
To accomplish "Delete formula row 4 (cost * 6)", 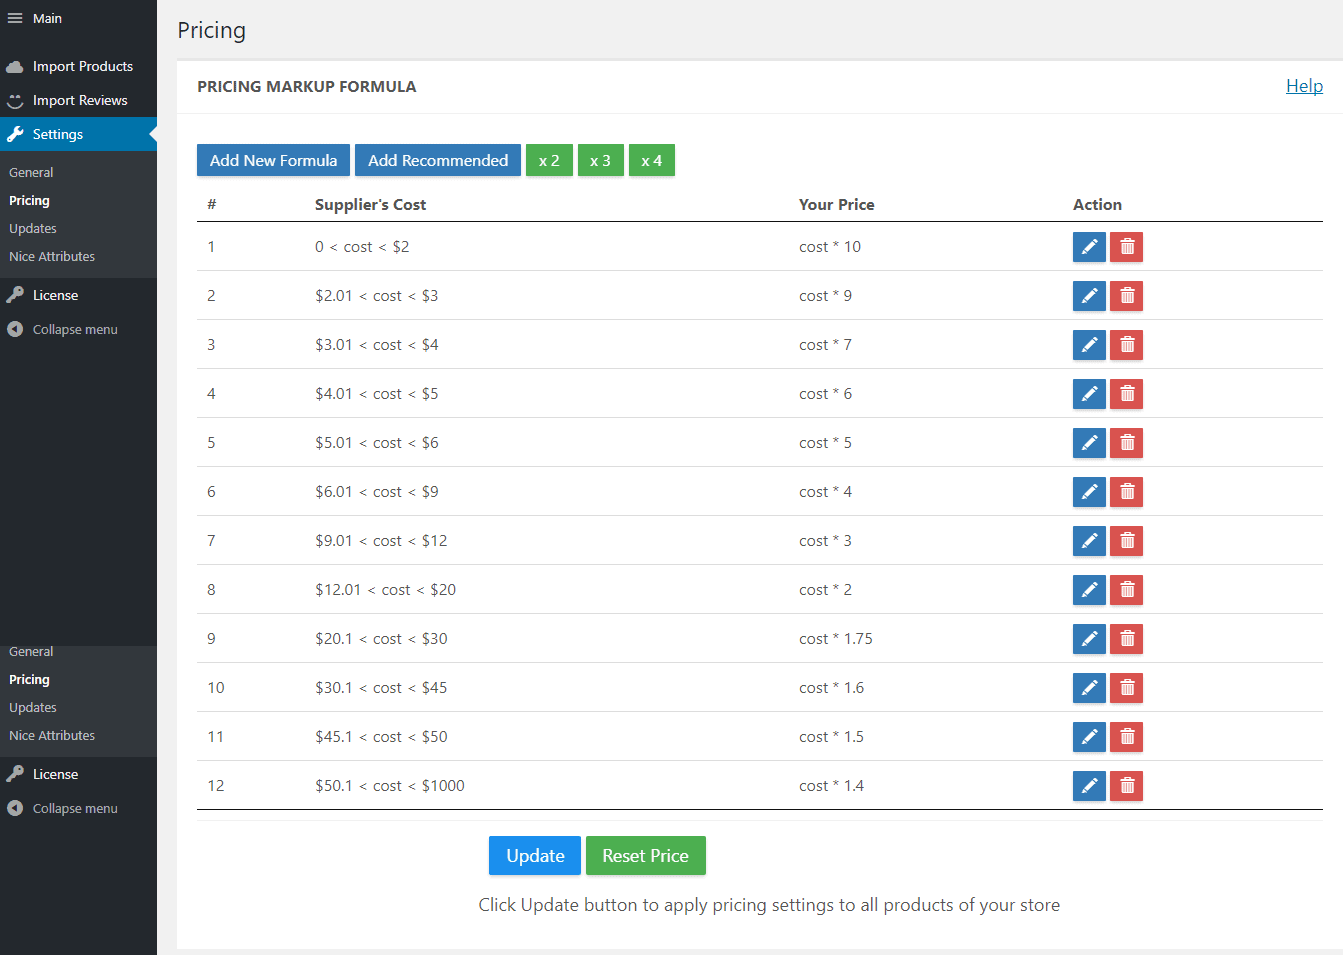I will pyautogui.click(x=1127, y=394).
